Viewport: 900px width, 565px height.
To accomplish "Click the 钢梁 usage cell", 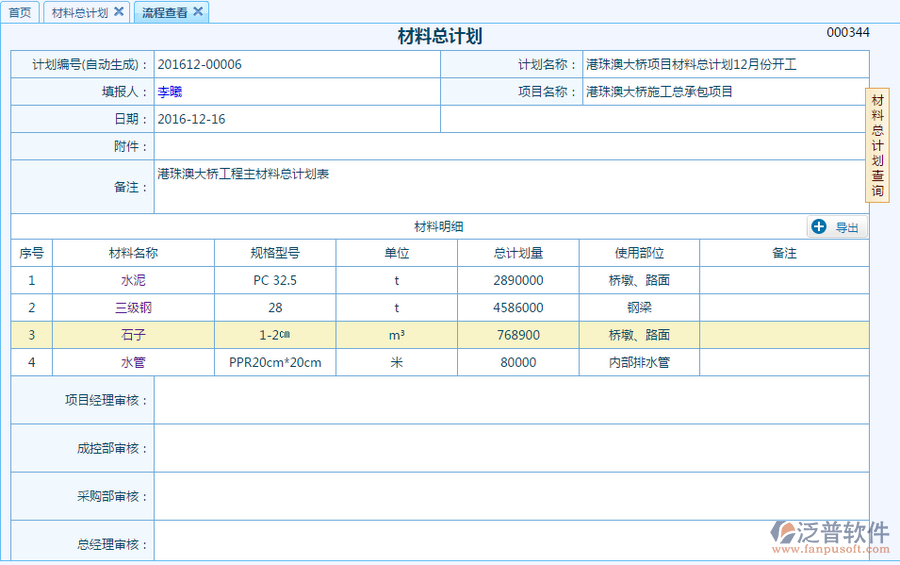I will (639, 308).
